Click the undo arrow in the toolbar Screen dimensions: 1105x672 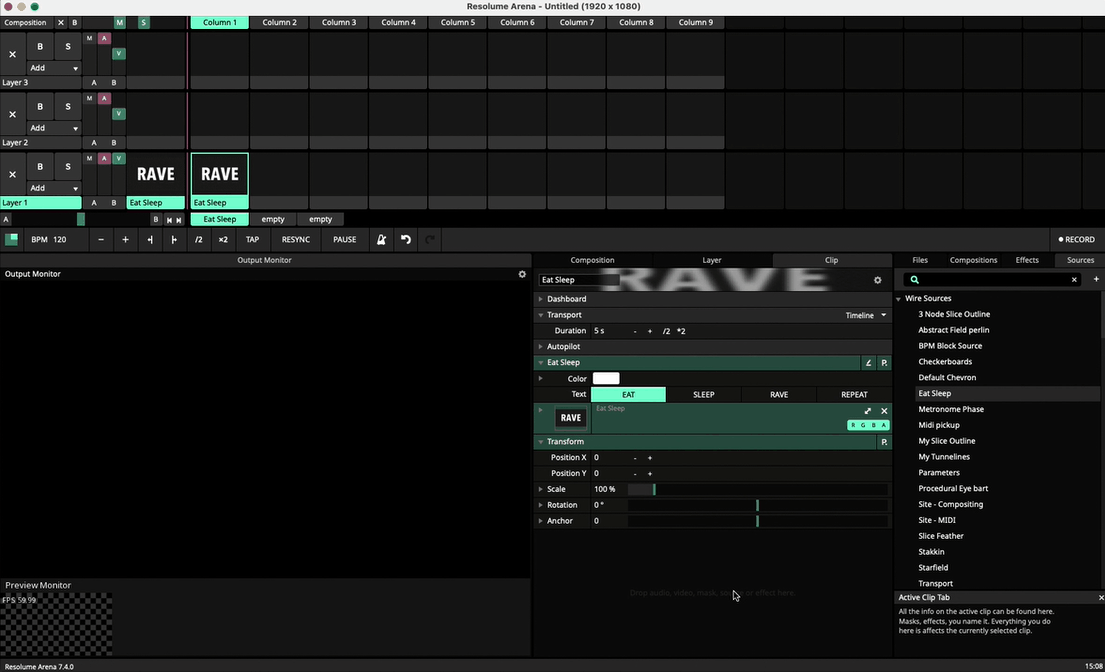(406, 240)
